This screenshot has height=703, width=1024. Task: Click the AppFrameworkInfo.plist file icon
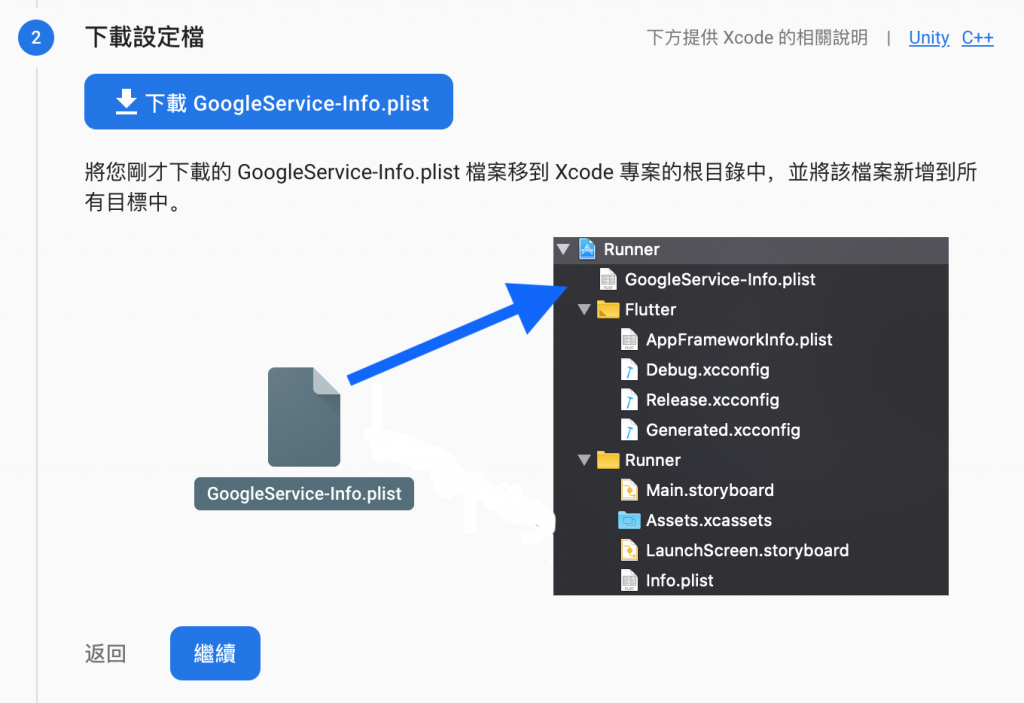tap(629, 340)
